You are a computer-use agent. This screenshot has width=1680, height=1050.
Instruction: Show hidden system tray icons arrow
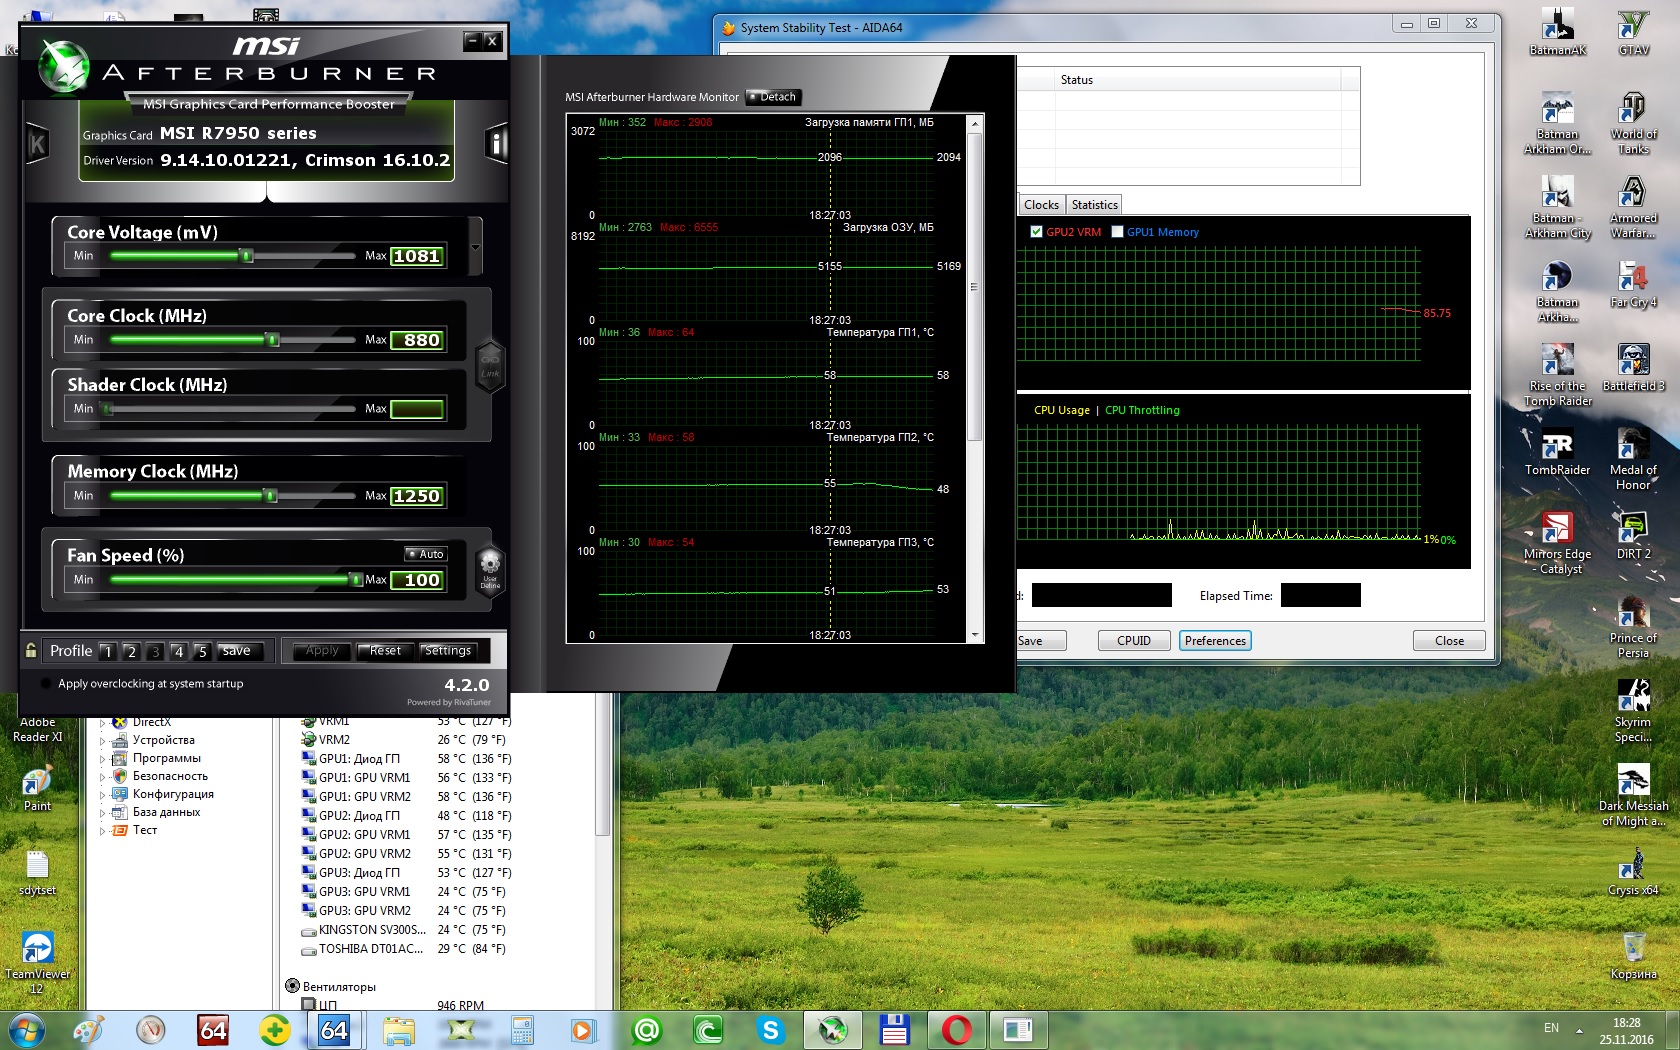point(1579,1029)
